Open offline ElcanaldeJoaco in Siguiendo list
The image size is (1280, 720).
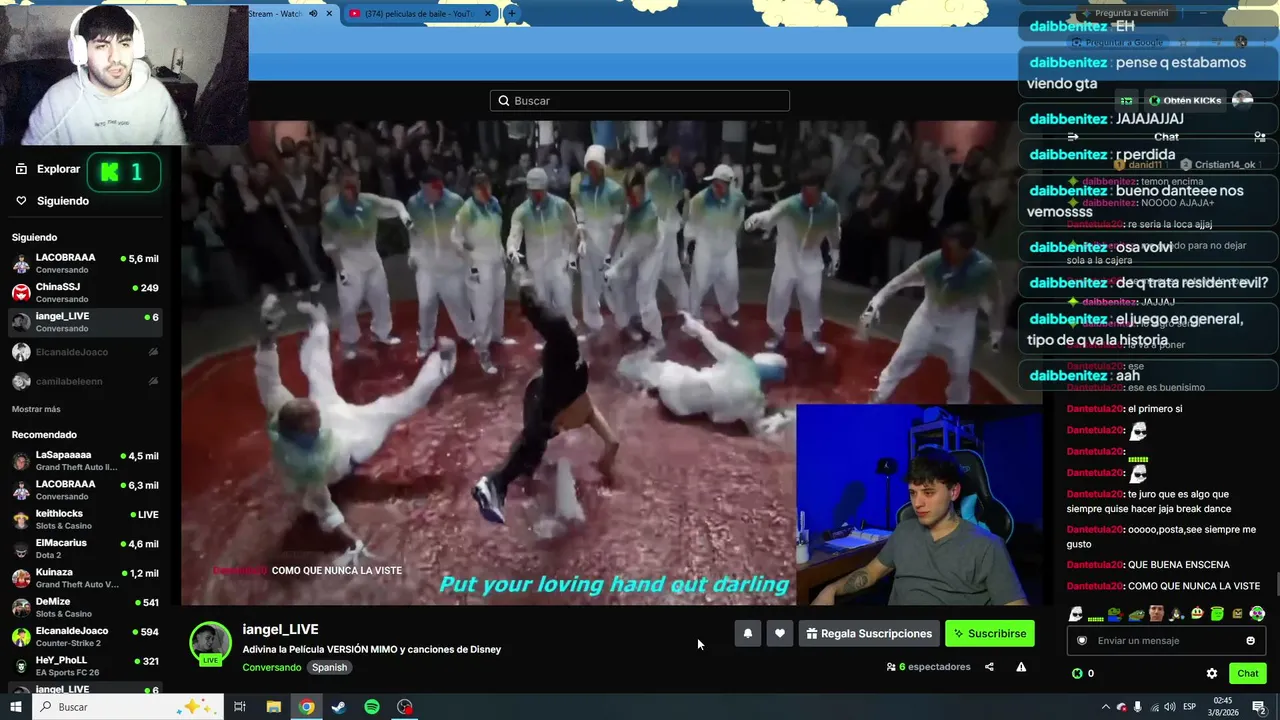[85, 352]
